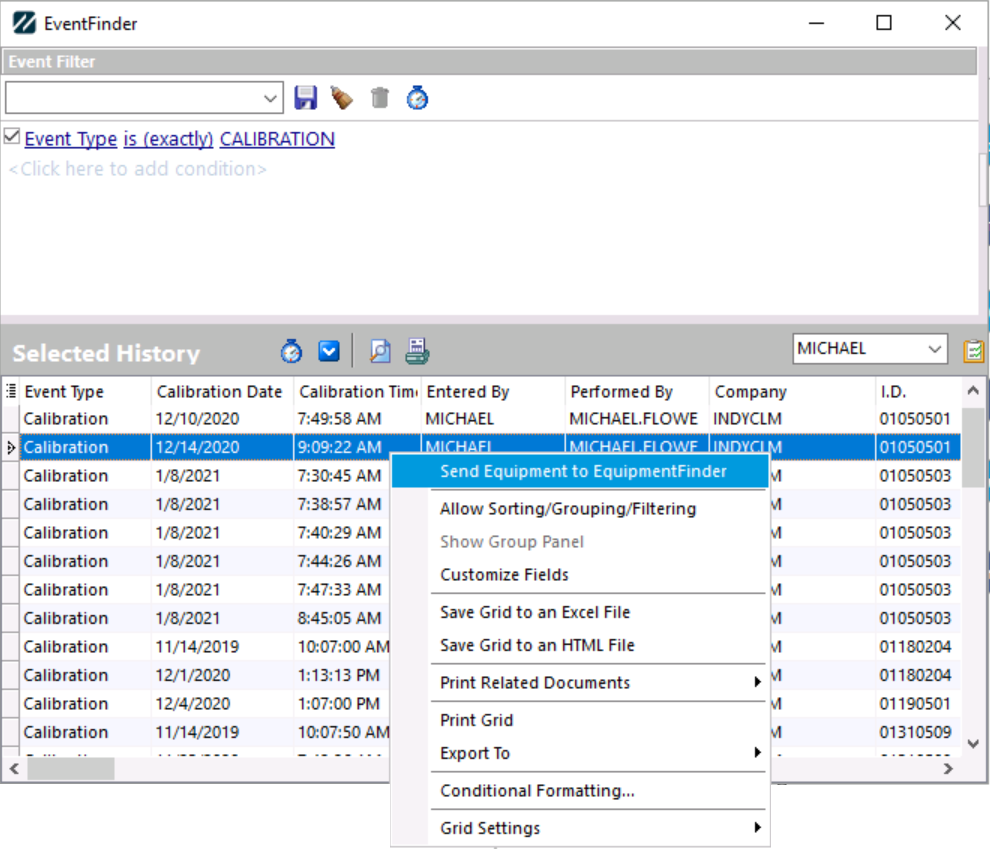
Task: Open Conditional Formatting from context menu
Action: [x=537, y=791]
